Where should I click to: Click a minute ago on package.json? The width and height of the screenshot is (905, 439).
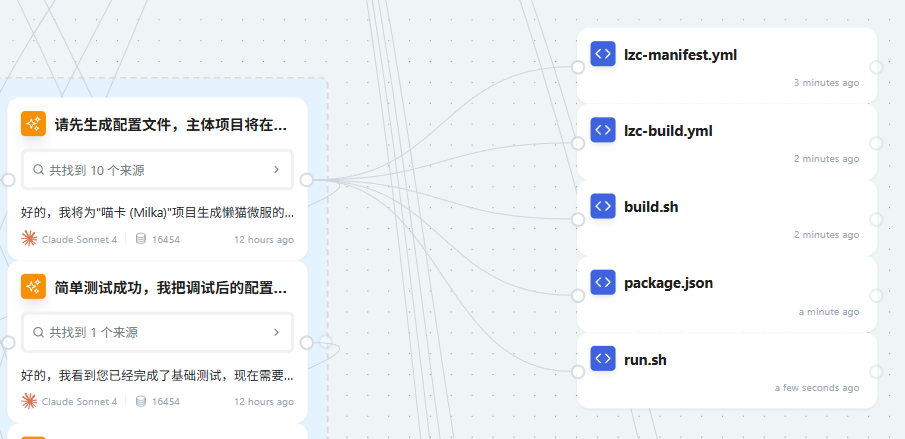click(x=829, y=312)
